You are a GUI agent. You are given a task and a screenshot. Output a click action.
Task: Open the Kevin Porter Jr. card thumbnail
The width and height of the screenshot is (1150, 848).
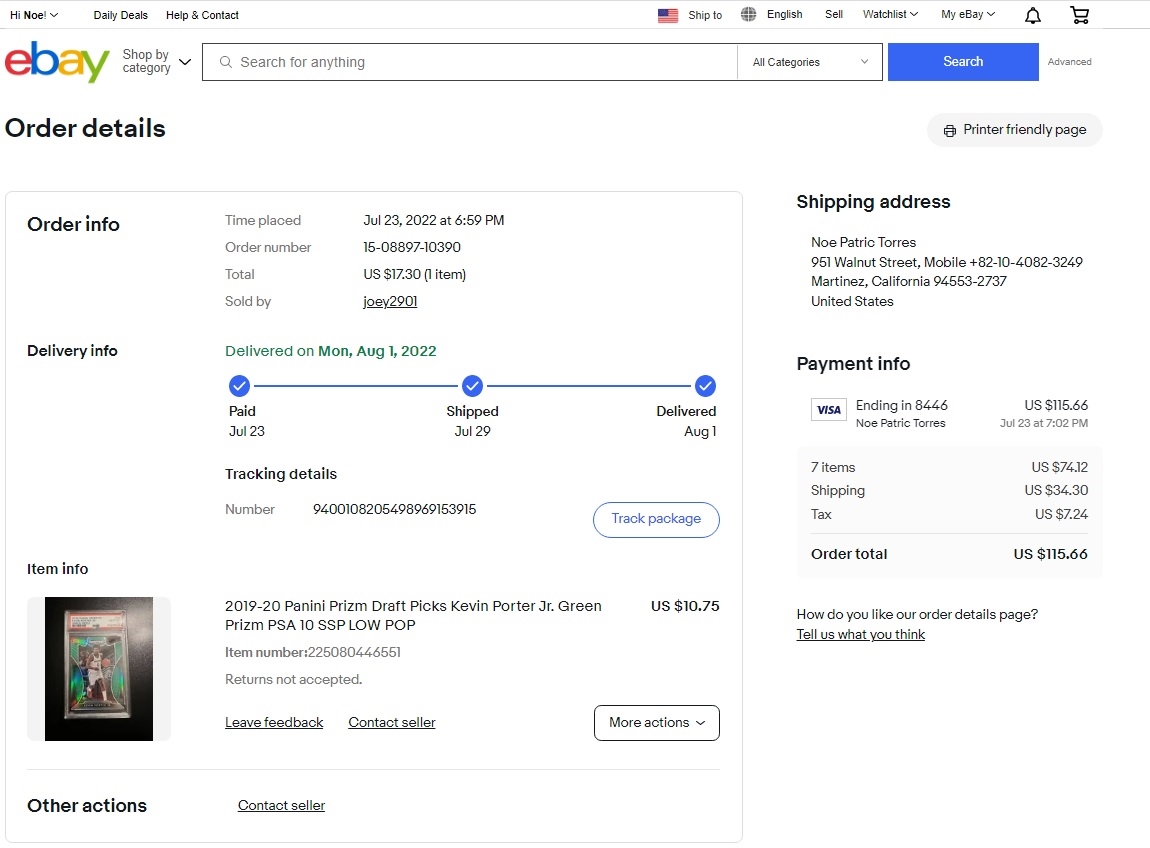coord(99,669)
